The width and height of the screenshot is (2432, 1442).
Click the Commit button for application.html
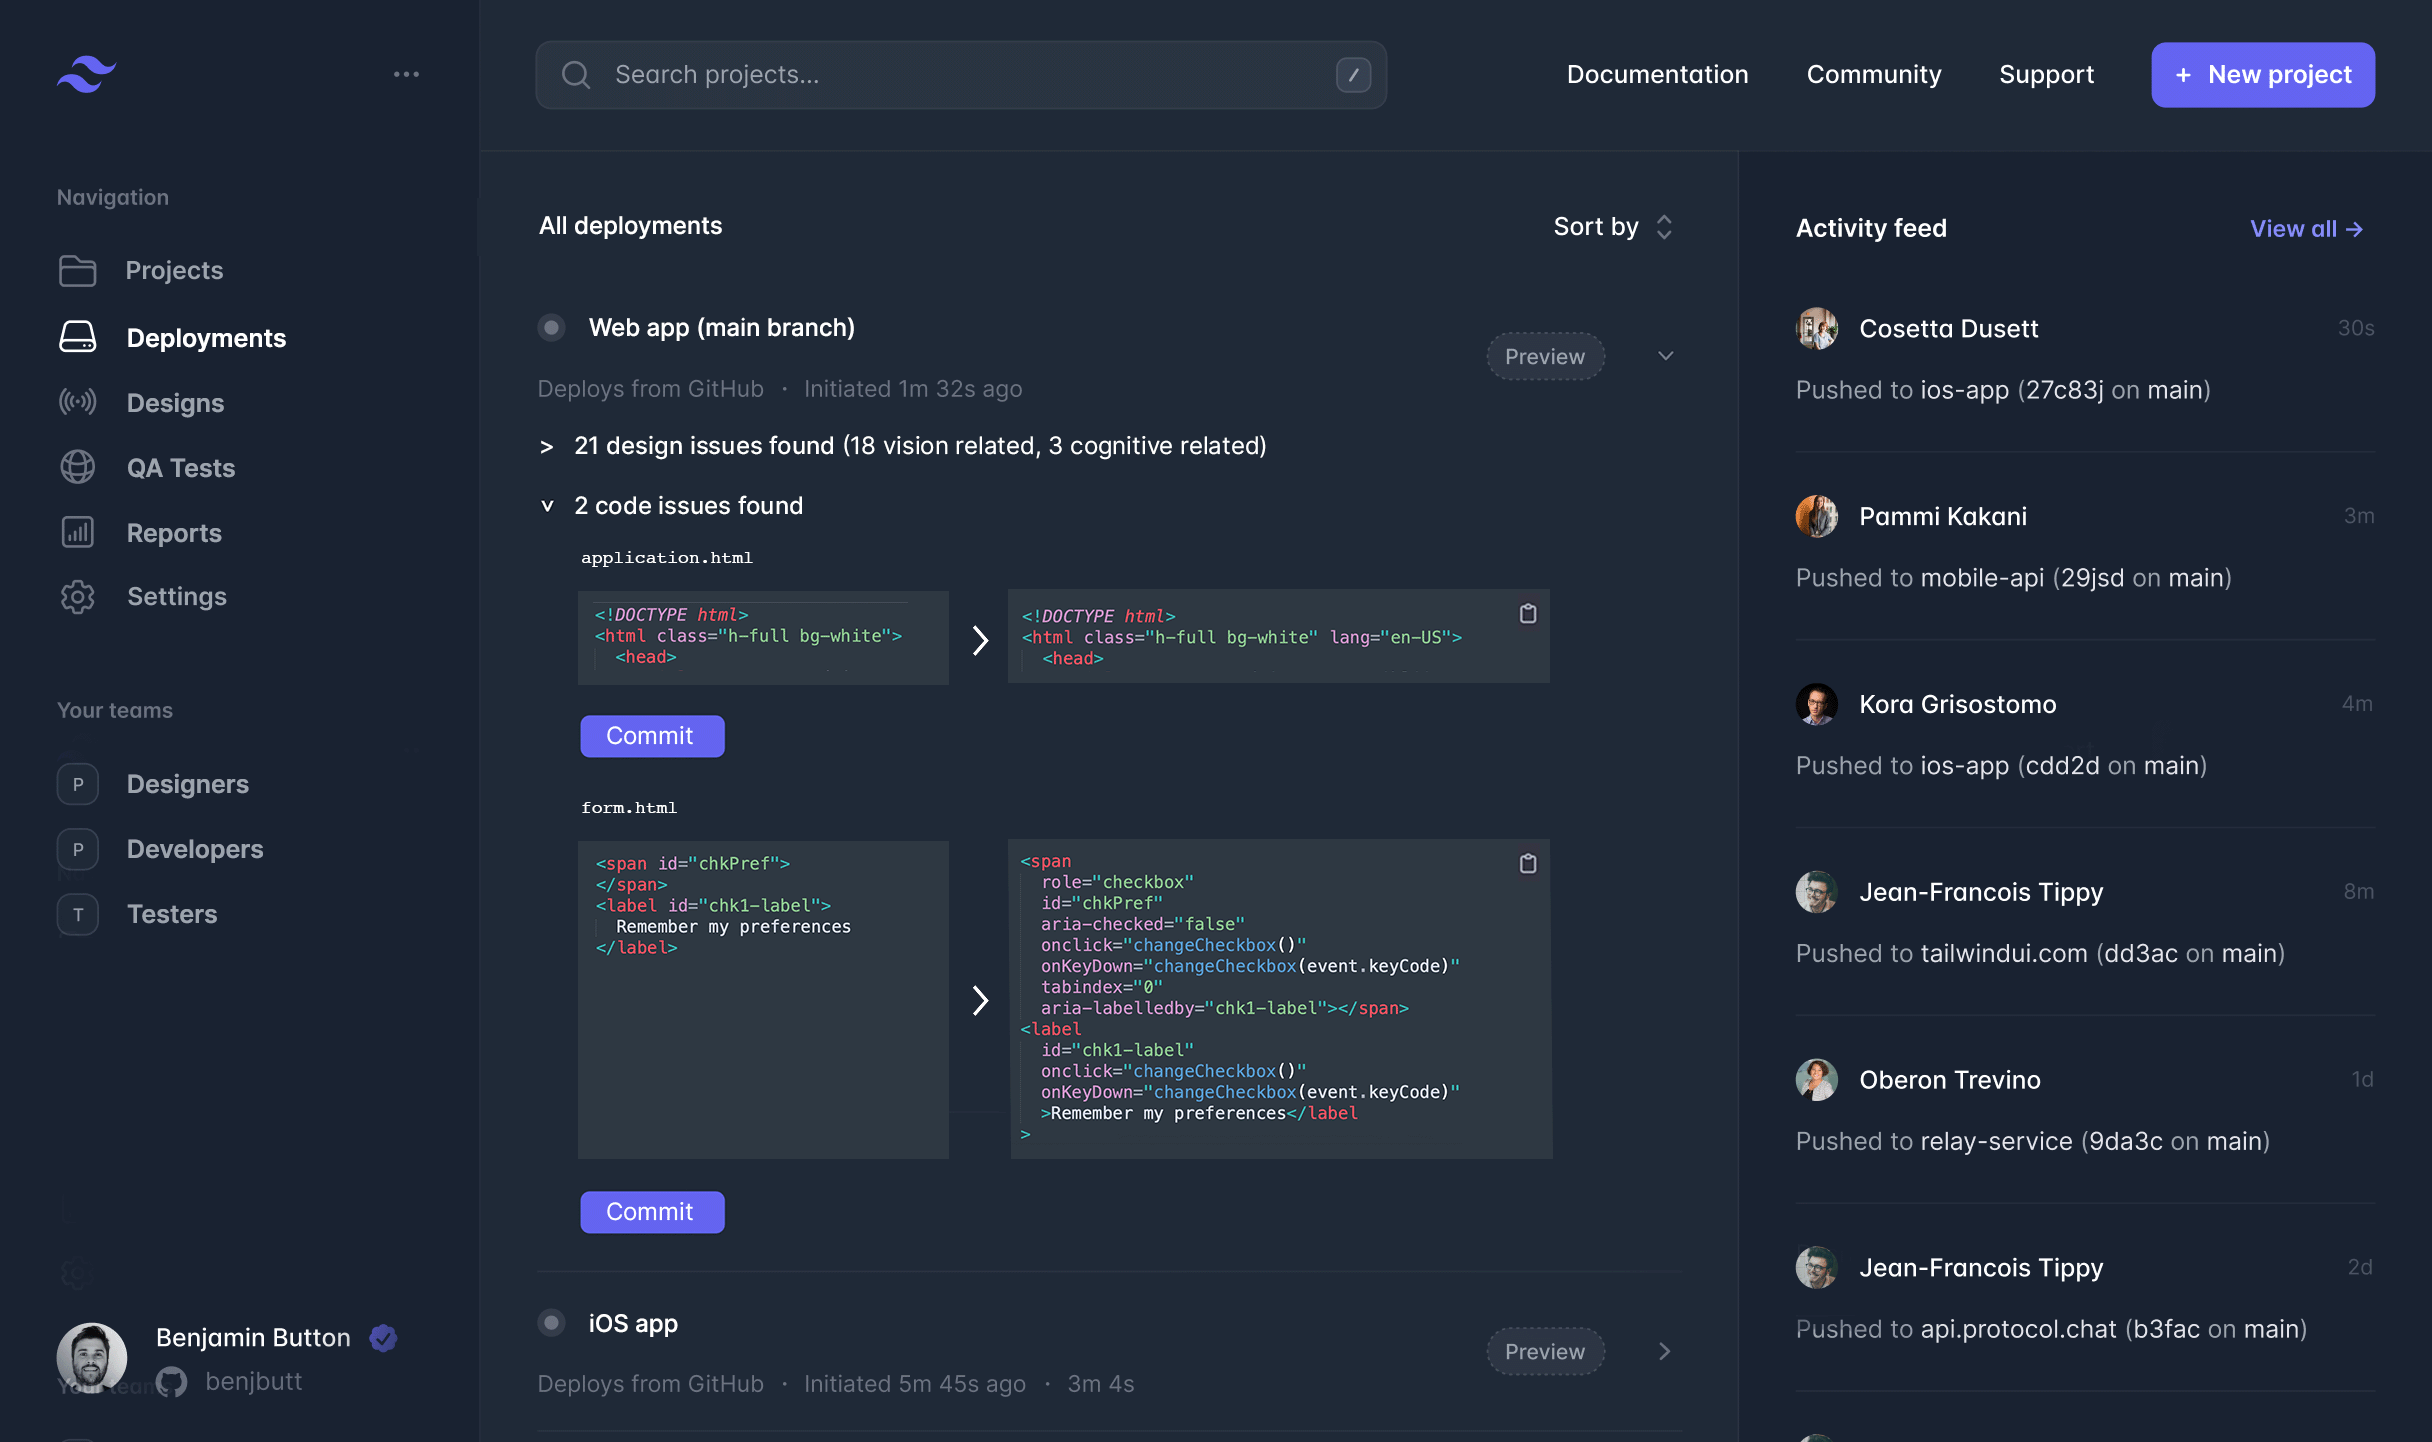650,736
